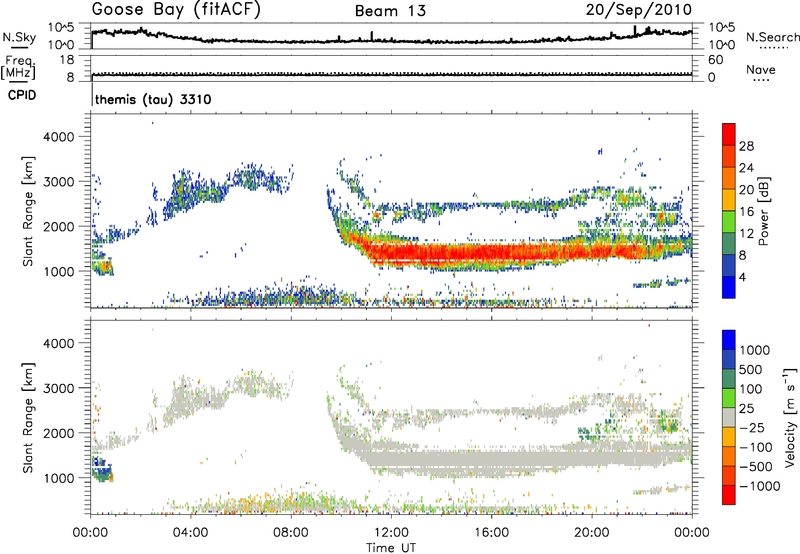Screen dimensions: 800x554
Task: Click the 'Velocity [m s-1]' colorbar label
Action: tap(790, 417)
